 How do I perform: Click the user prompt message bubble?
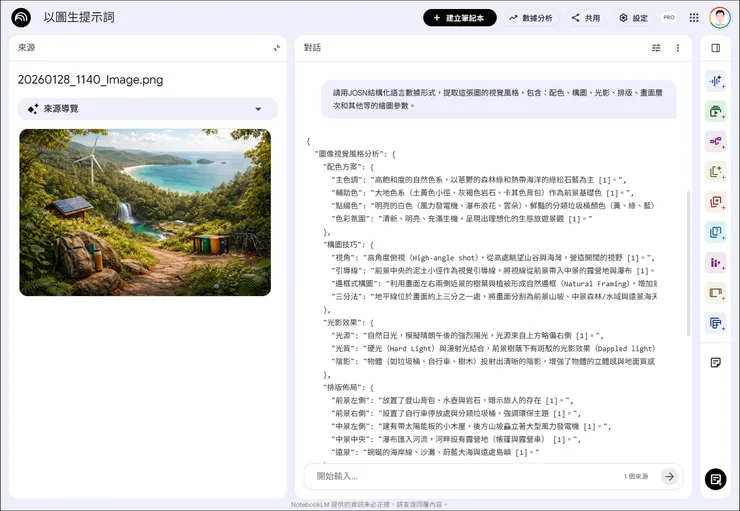point(498,99)
